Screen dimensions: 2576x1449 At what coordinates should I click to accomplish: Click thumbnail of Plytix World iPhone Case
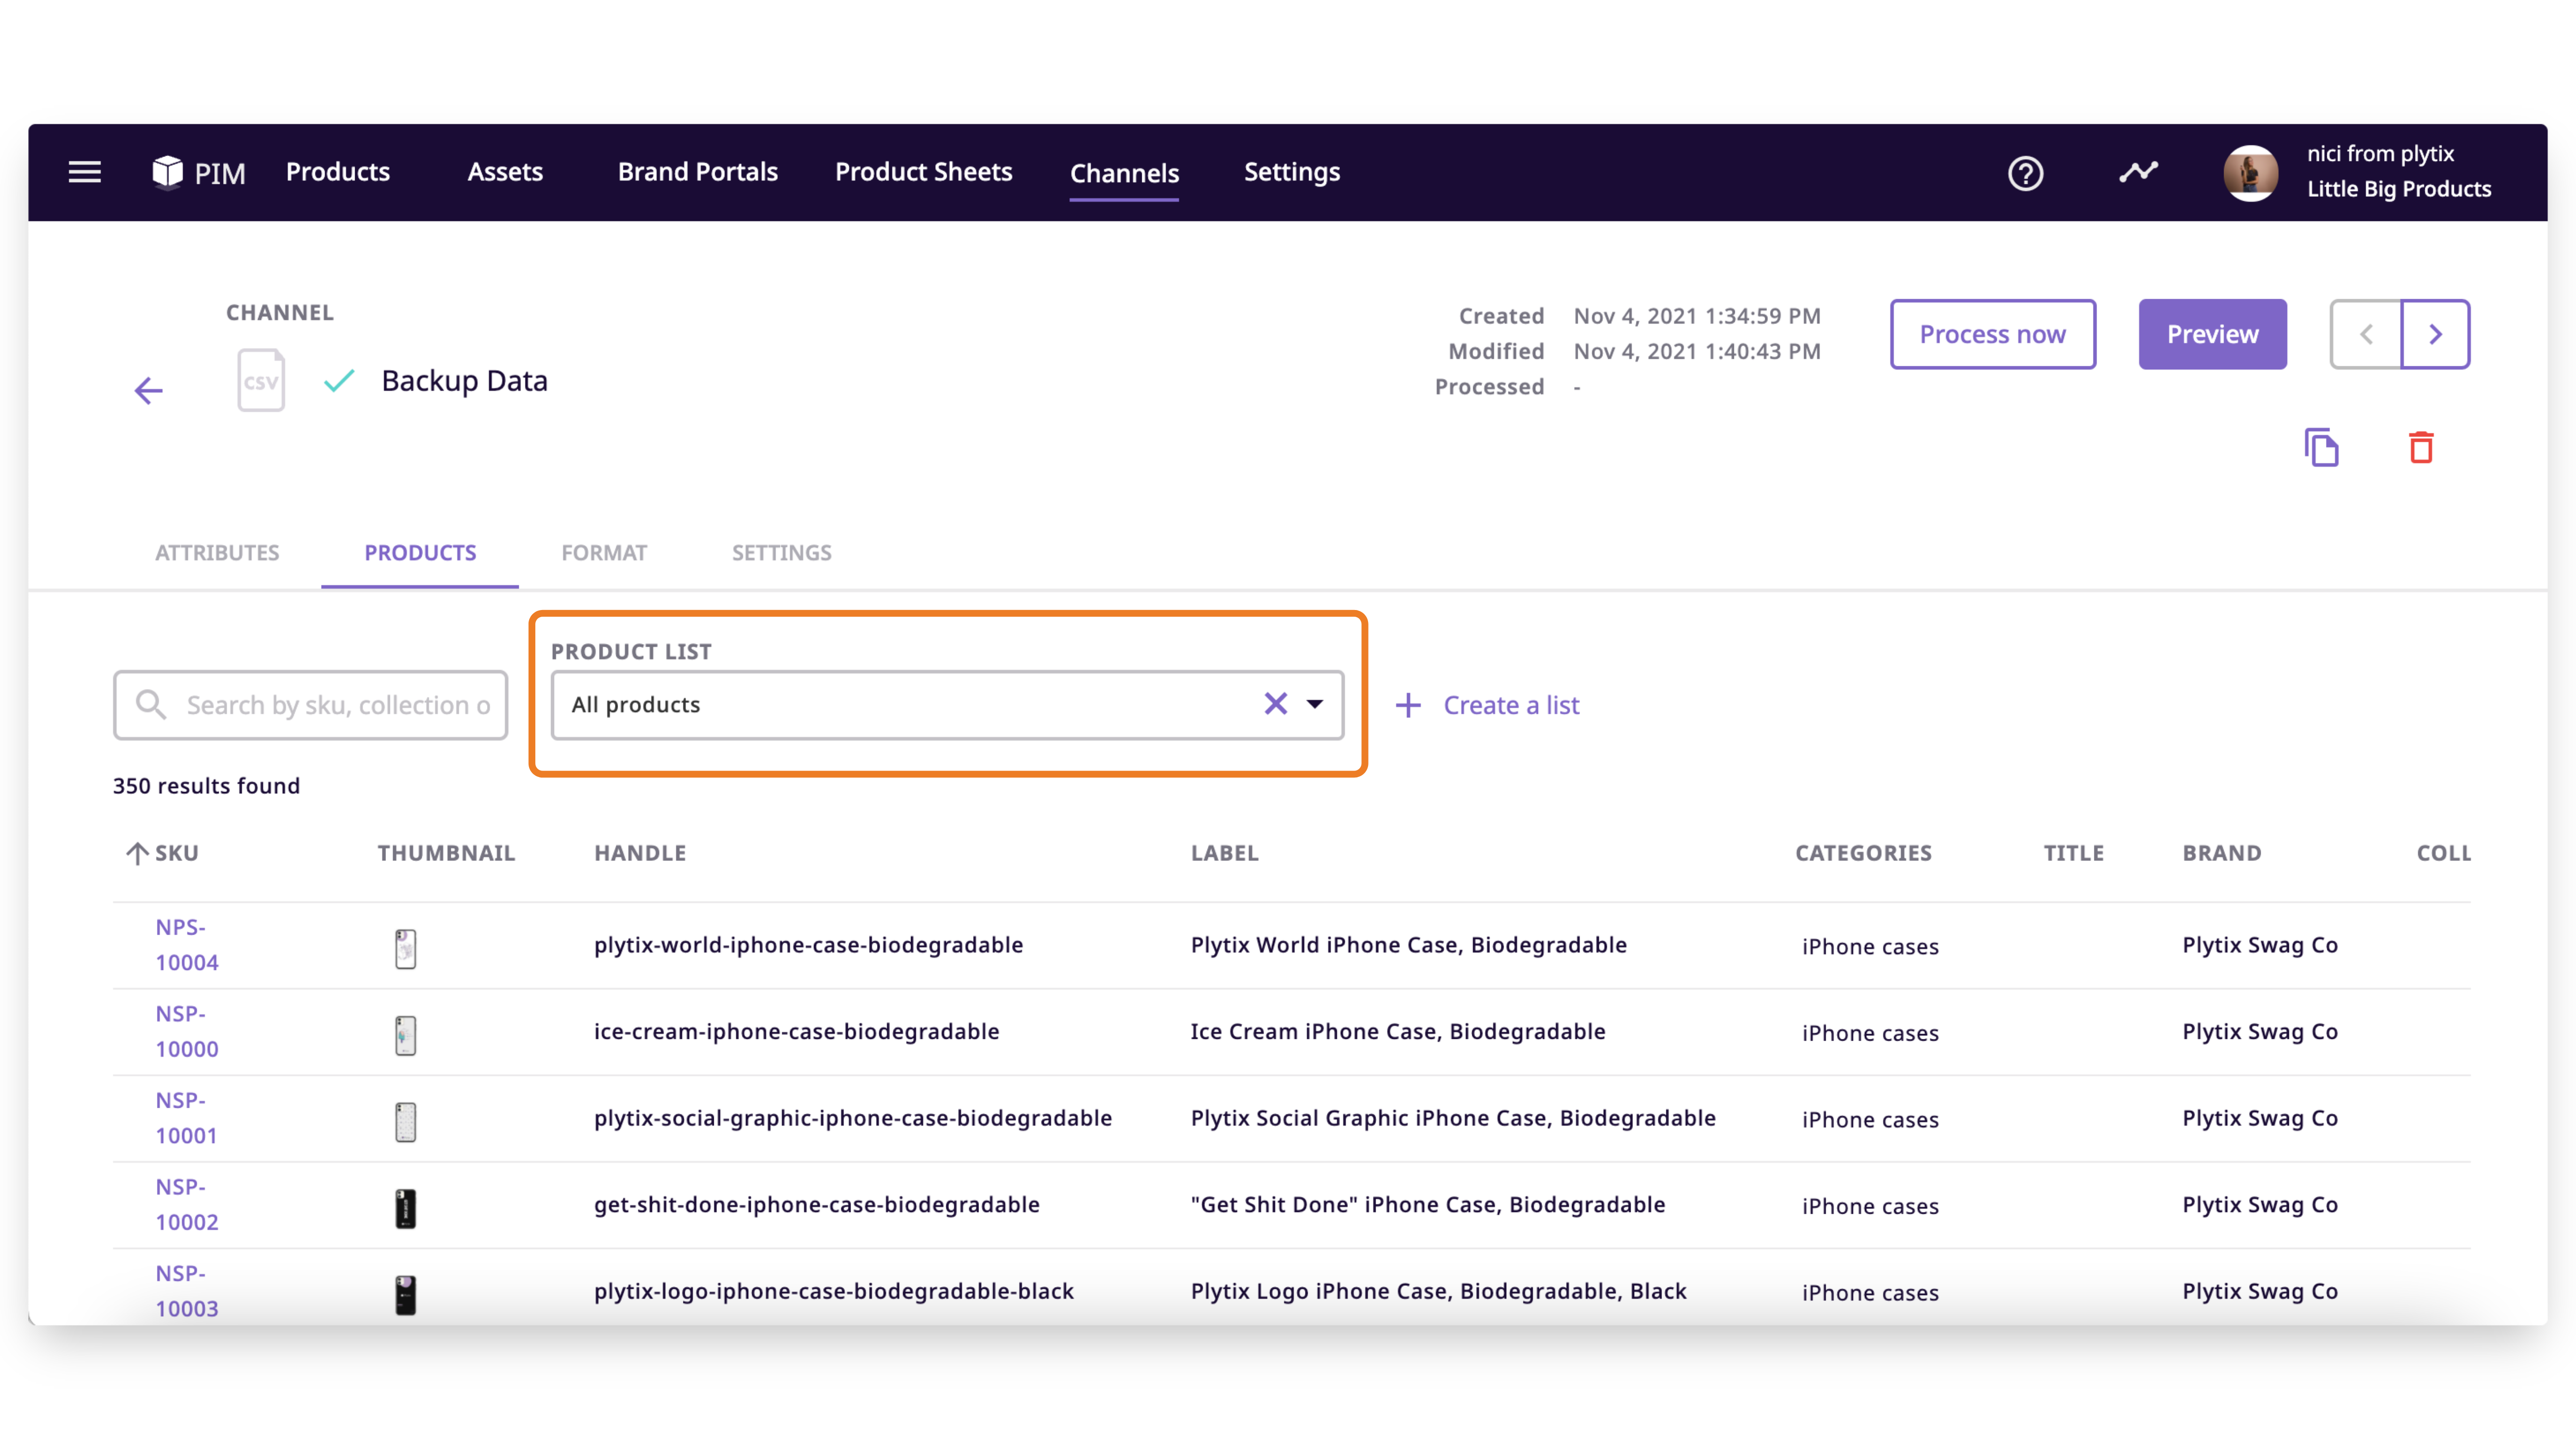405,948
